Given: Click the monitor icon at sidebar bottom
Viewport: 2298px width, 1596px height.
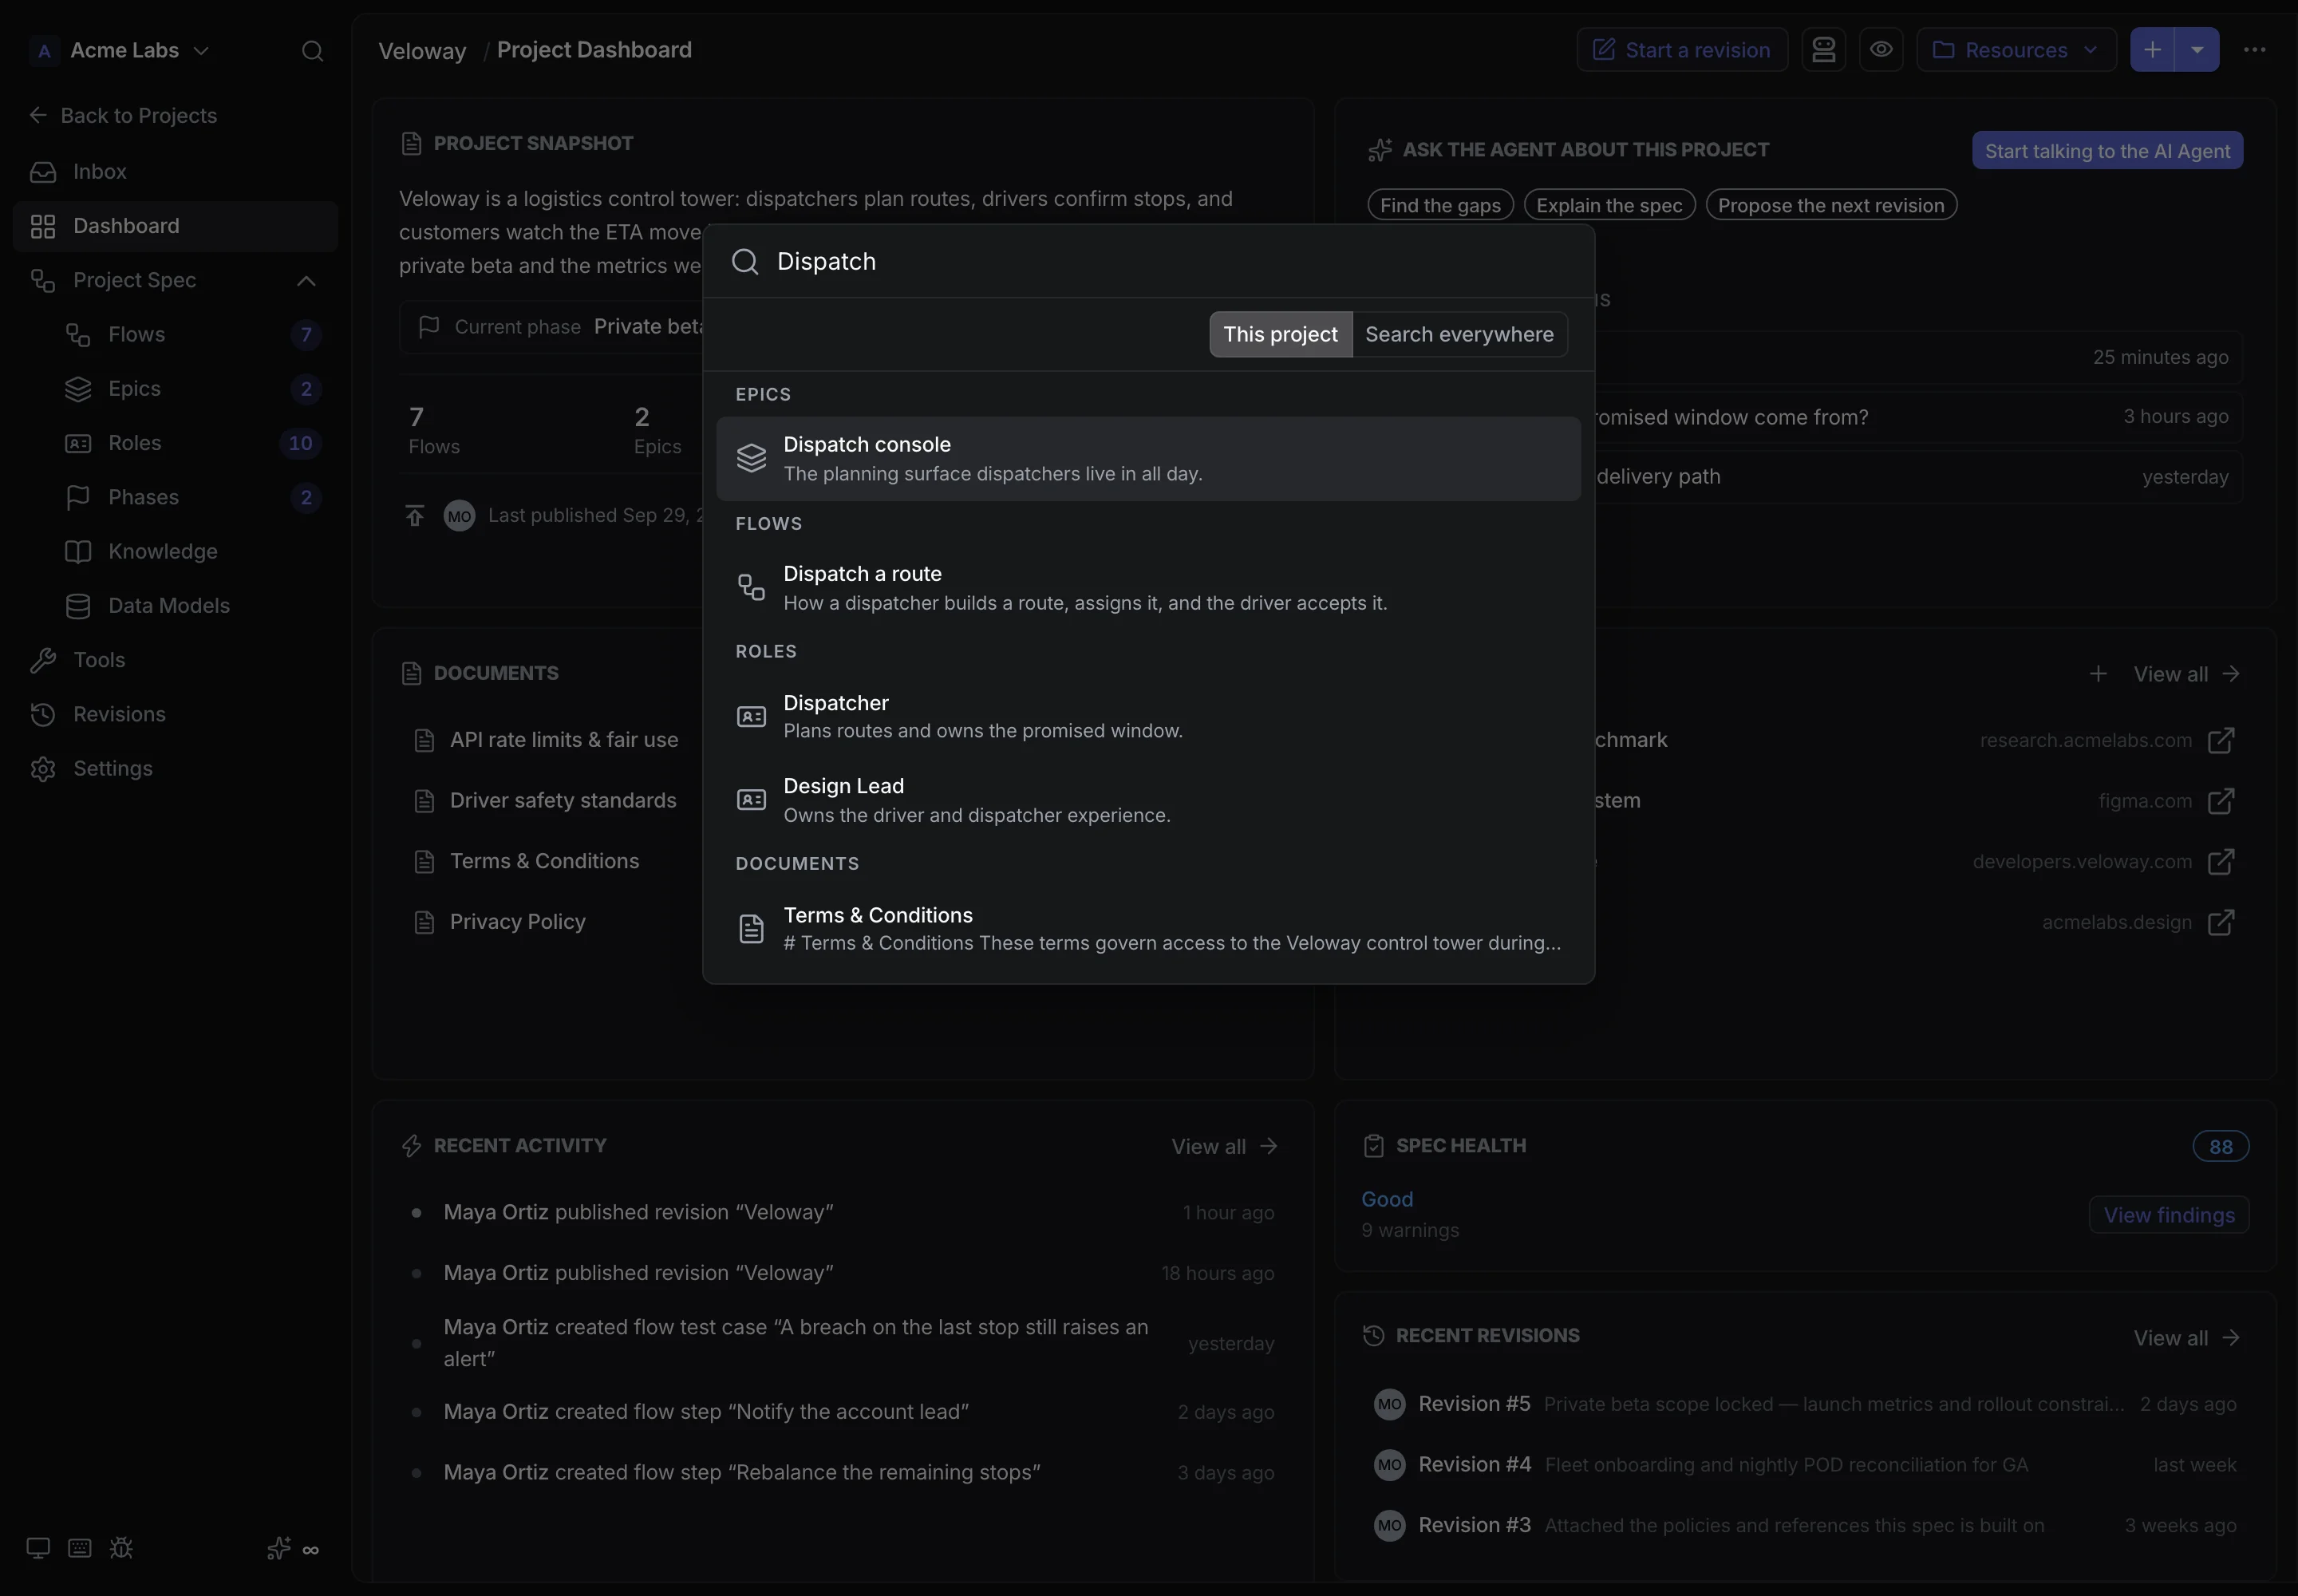Looking at the screenshot, I should point(38,1548).
